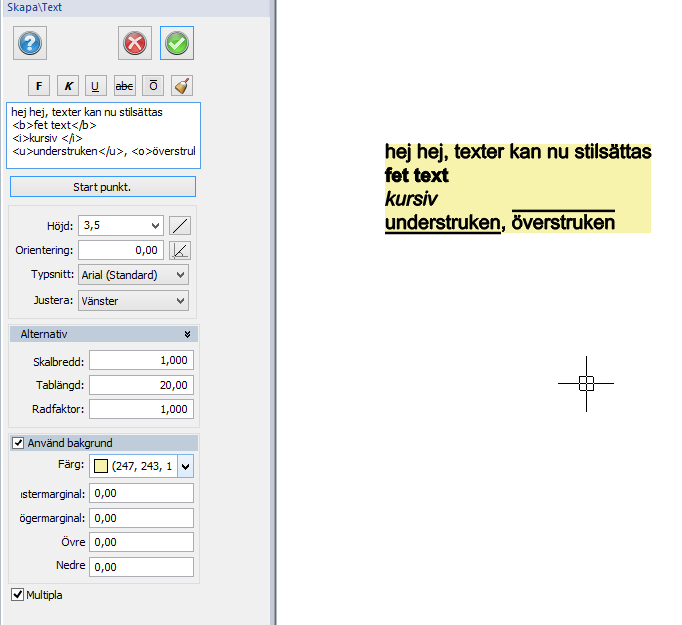Cancel with the red X button

pyautogui.click(x=135, y=43)
